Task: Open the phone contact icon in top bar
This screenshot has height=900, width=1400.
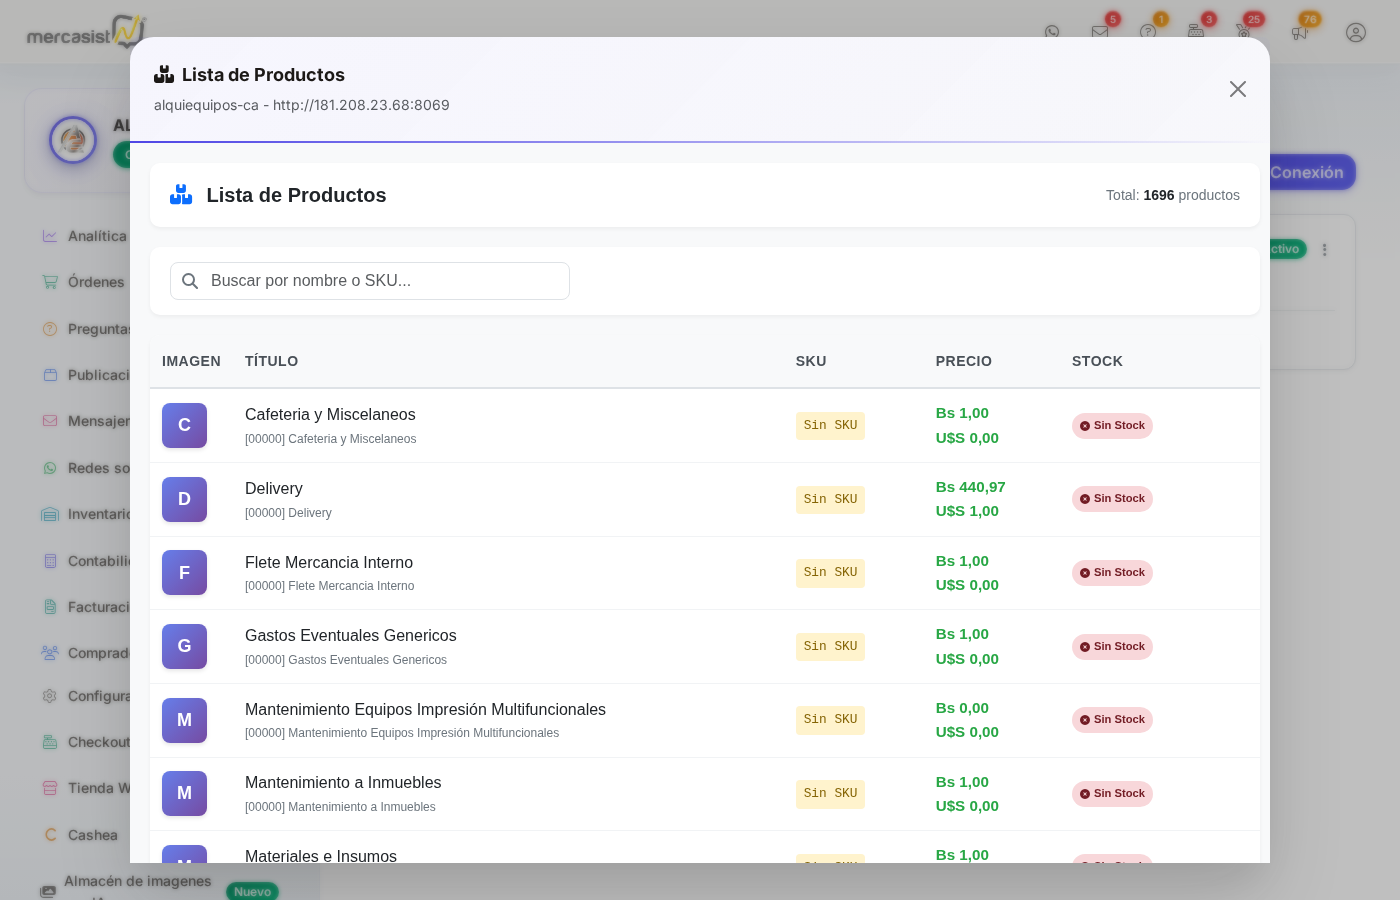Action: point(1053,33)
